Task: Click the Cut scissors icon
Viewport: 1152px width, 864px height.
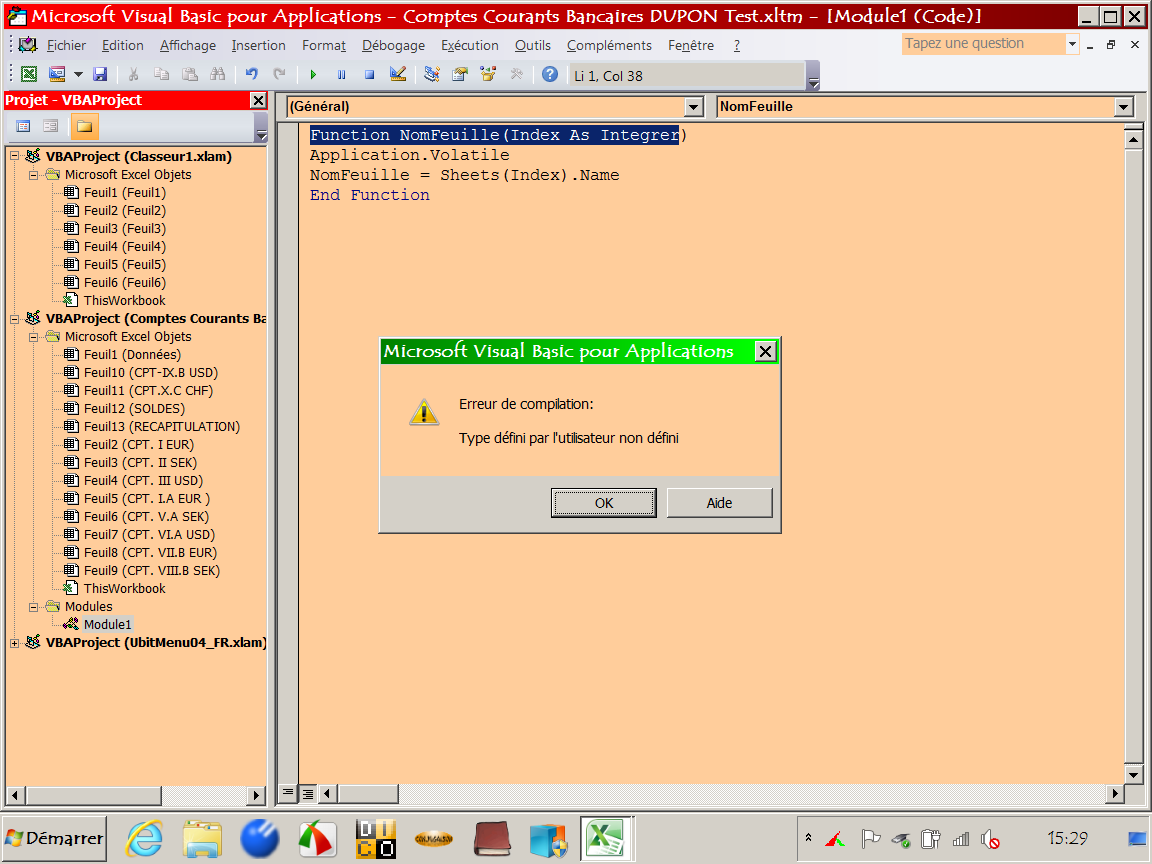Action: 133,74
